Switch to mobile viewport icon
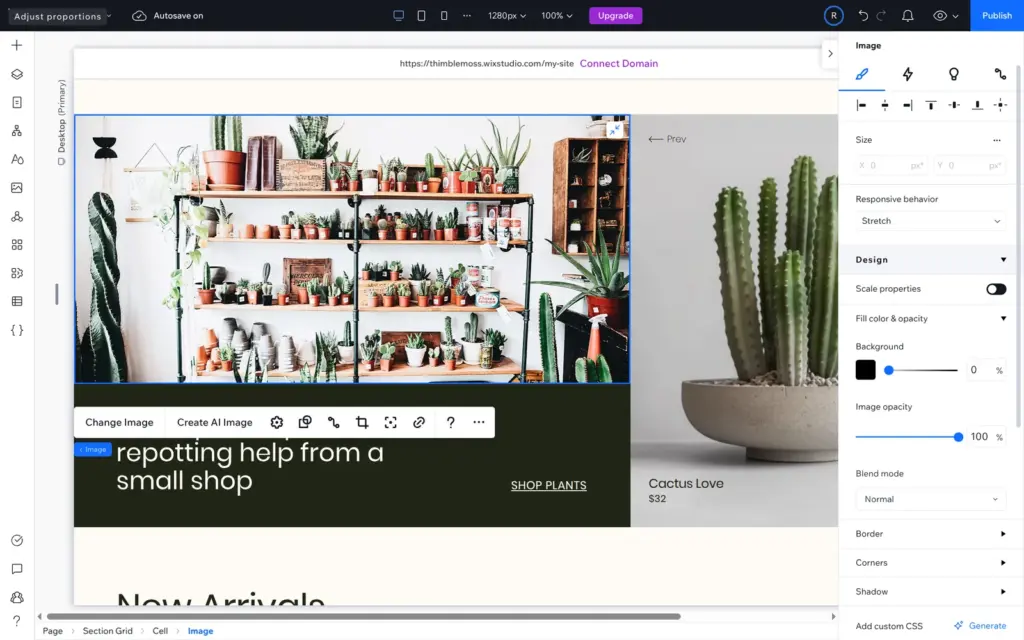 coord(444,16)
